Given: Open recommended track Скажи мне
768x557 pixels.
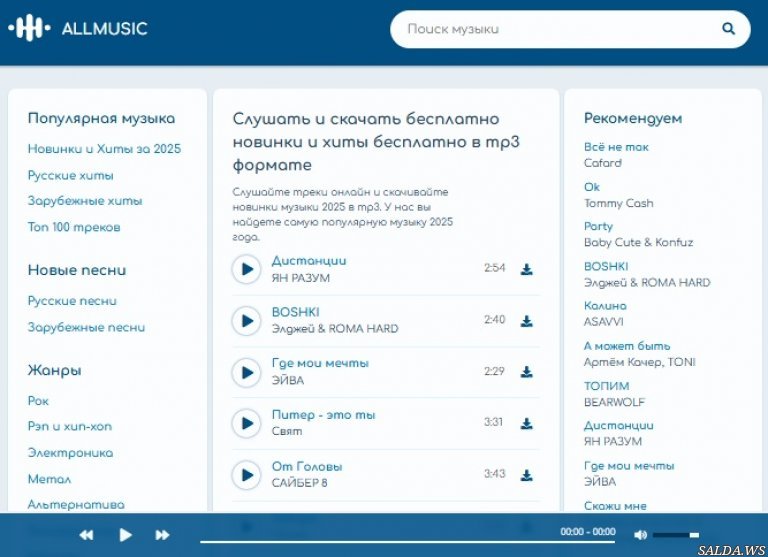Looking at the screenshot, I should (x=615, y=506).
